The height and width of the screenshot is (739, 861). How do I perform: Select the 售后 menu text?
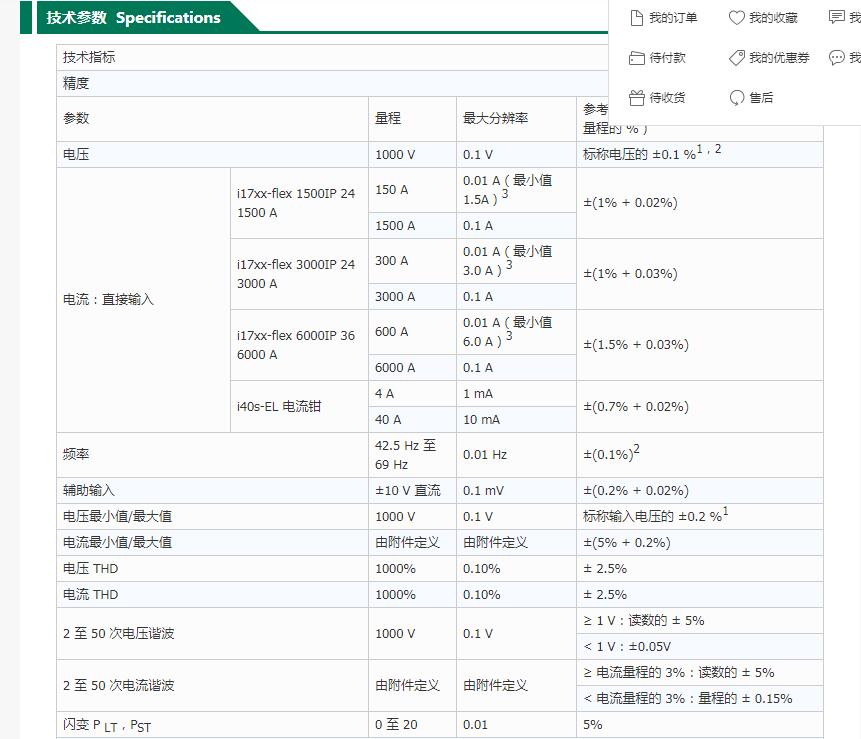761,98
